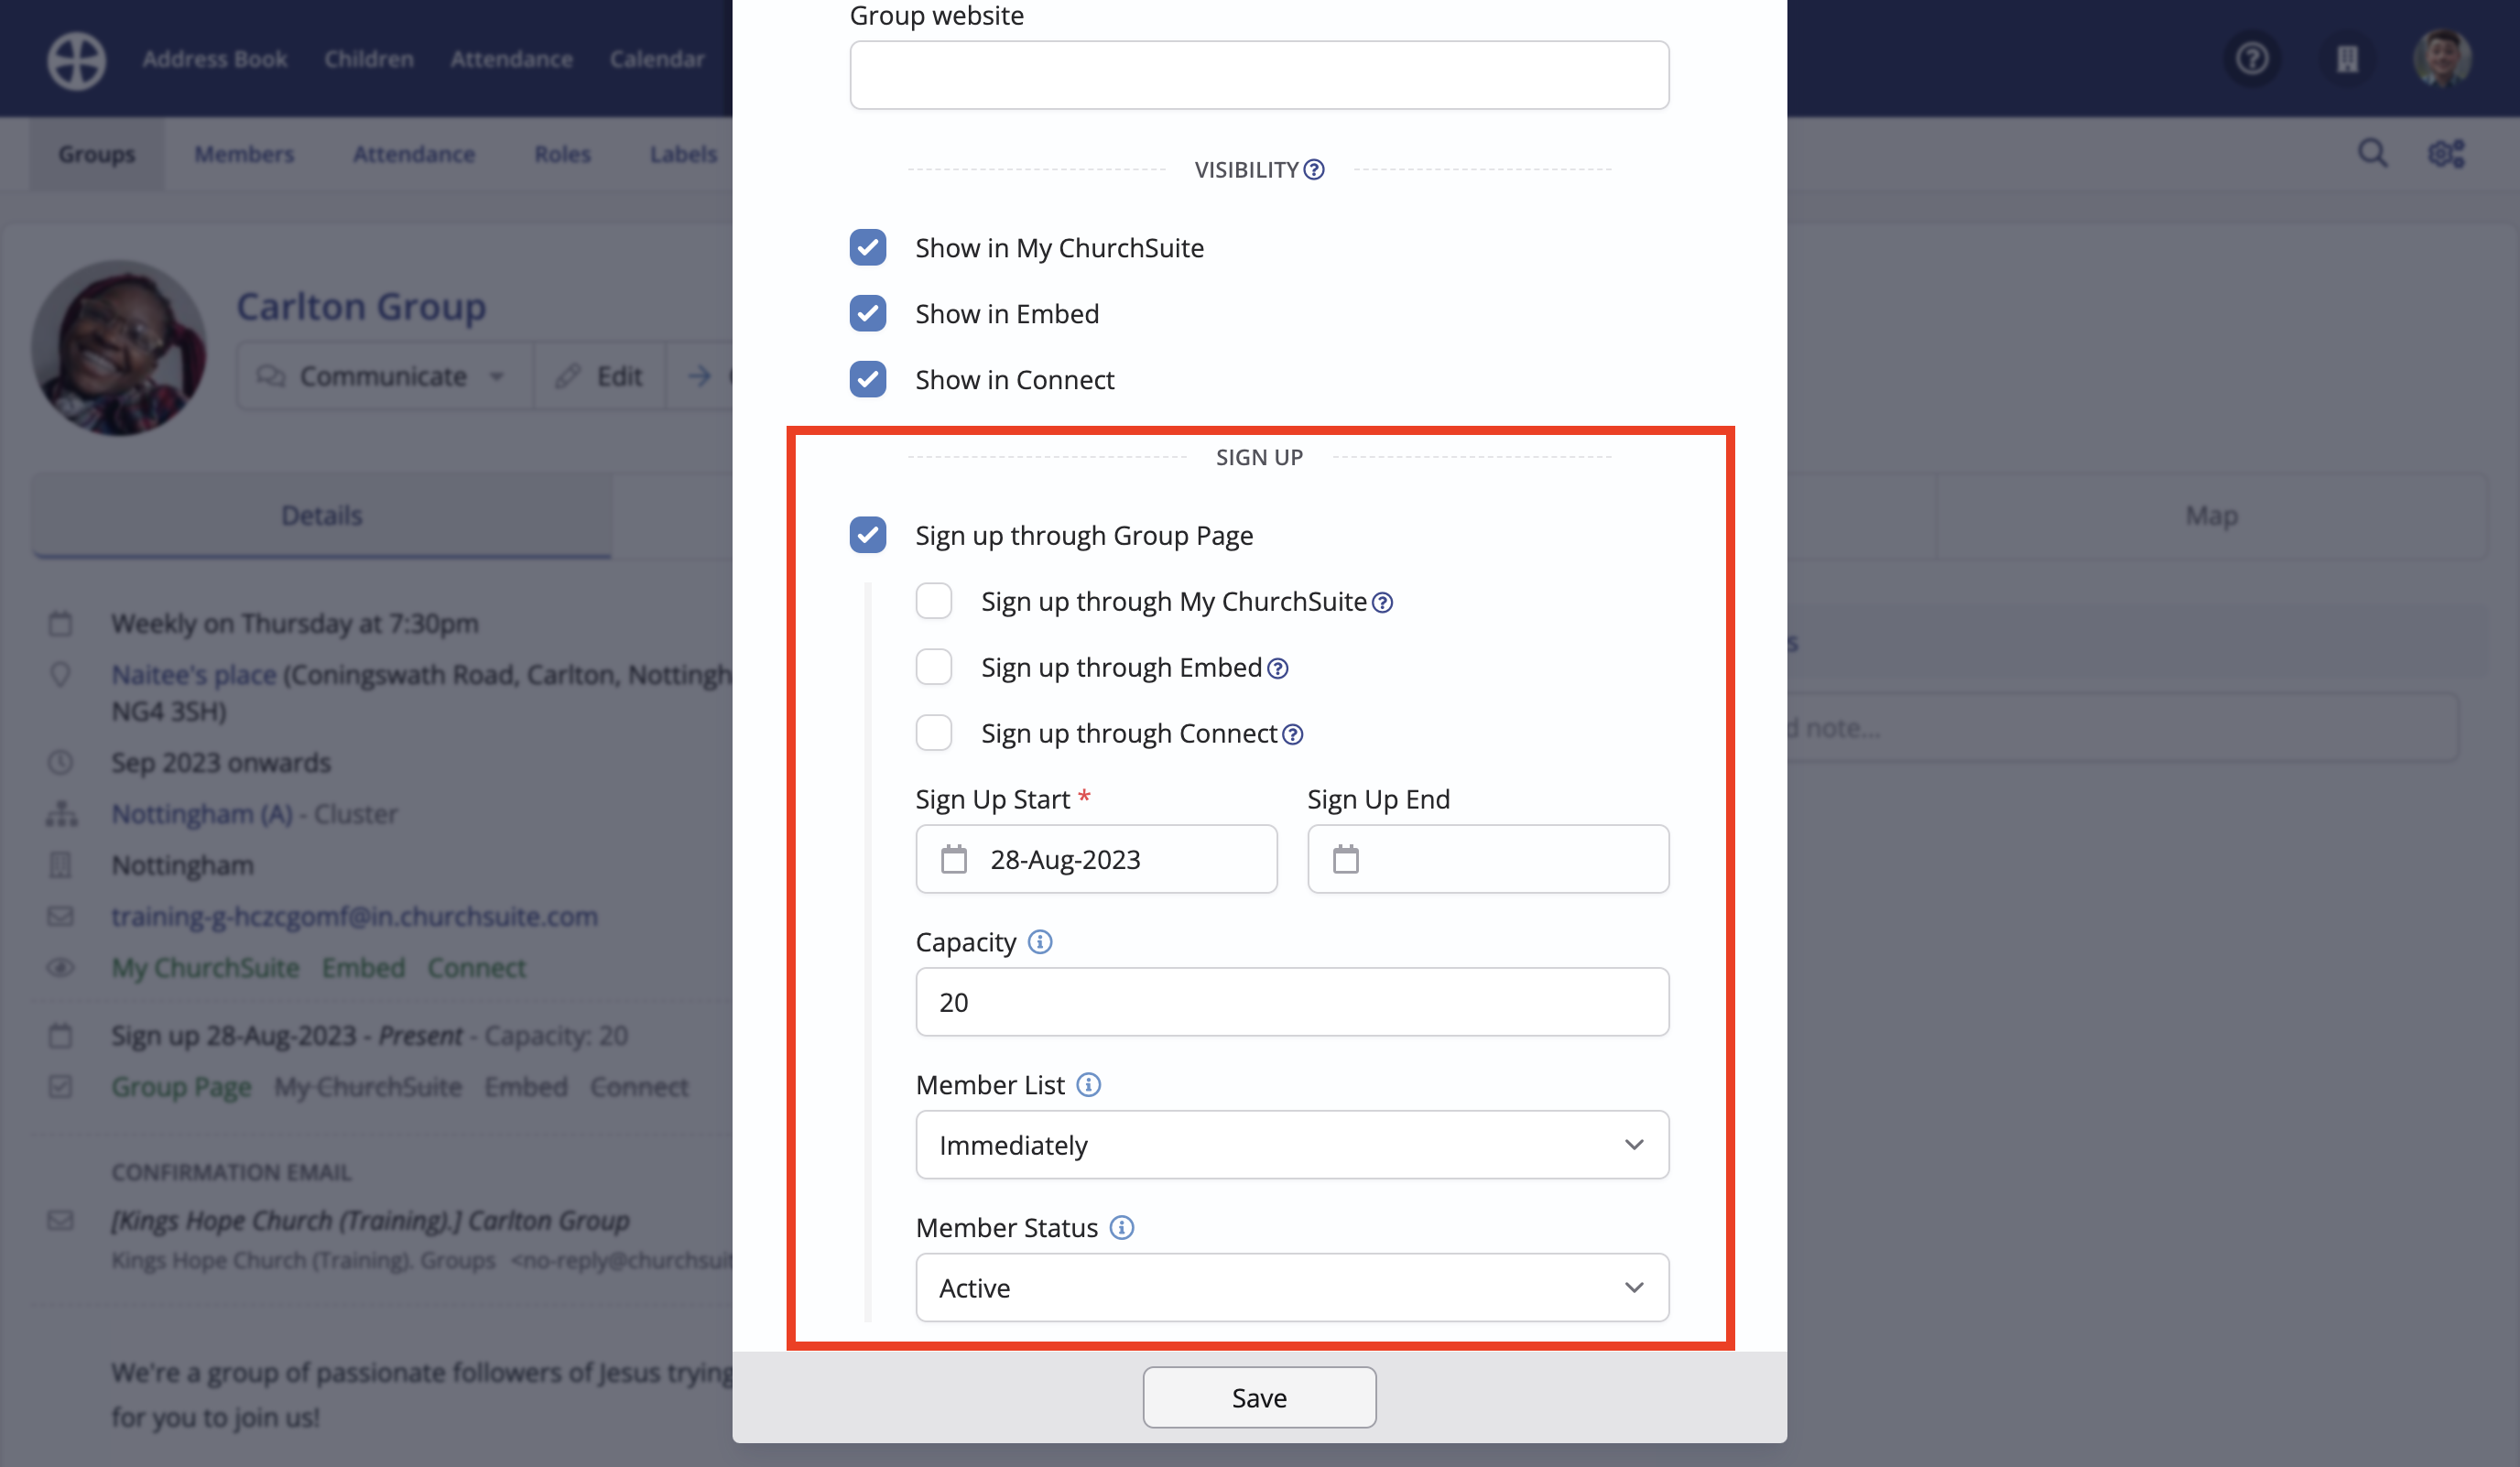Click the Carlton Group title

pos(361,306)
